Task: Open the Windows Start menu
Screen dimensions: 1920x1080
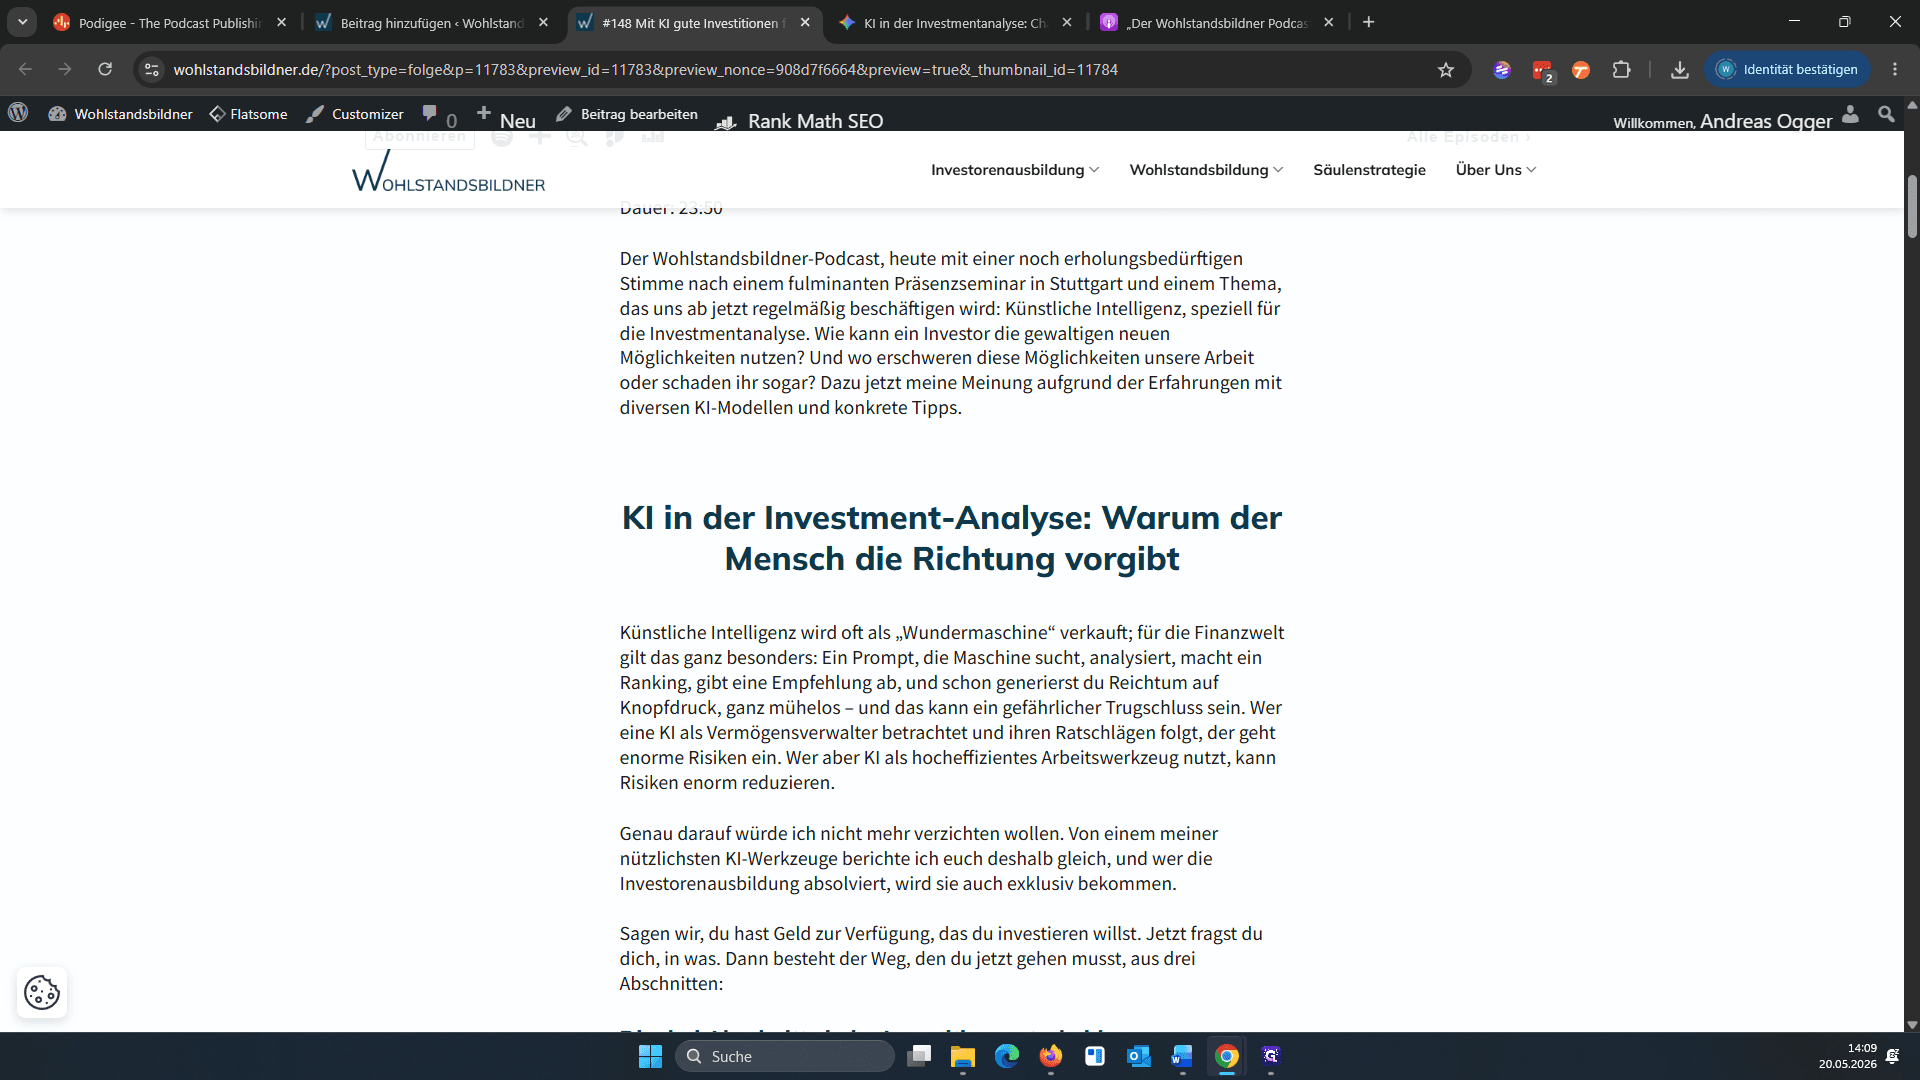Action: 650,1056
